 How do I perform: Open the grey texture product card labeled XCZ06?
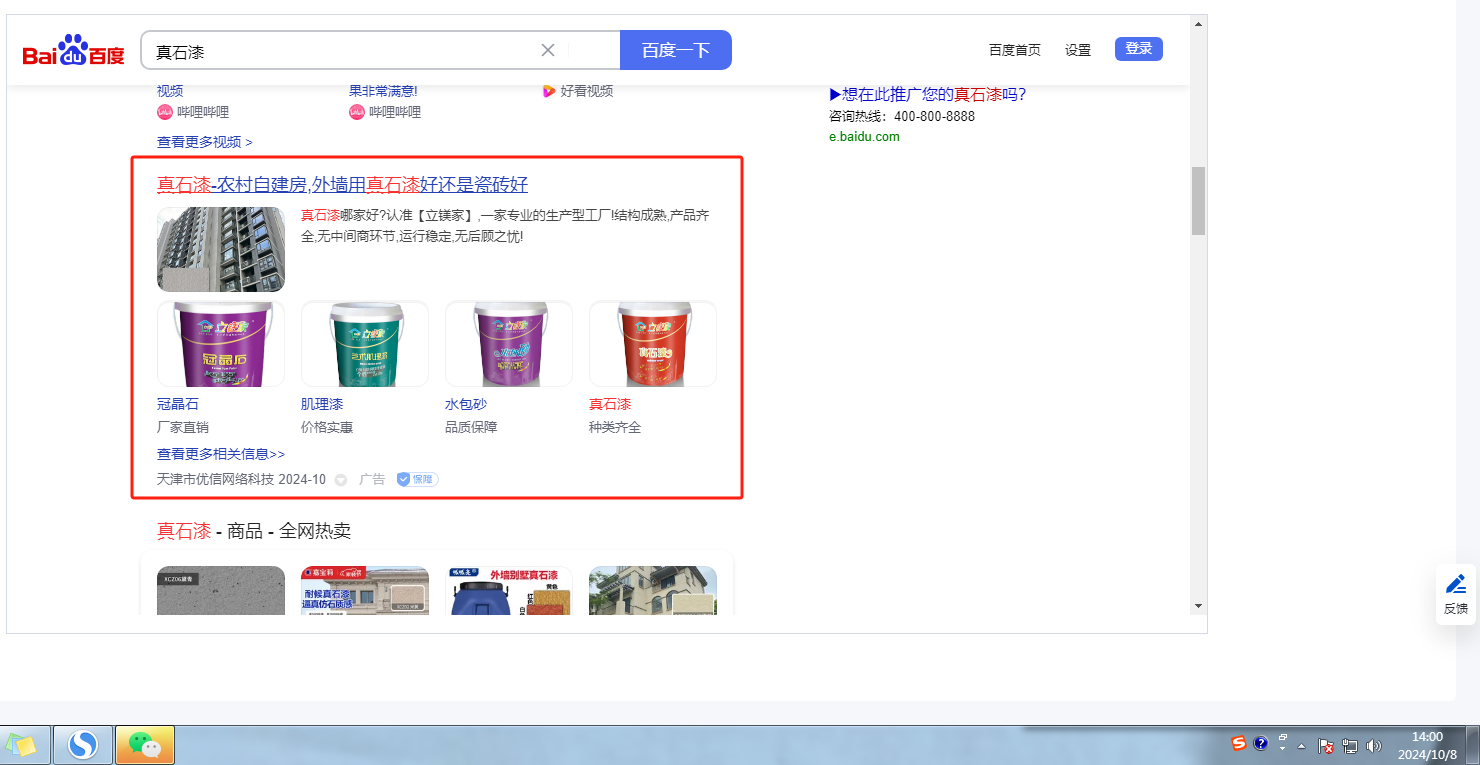[x=221, y=590]
